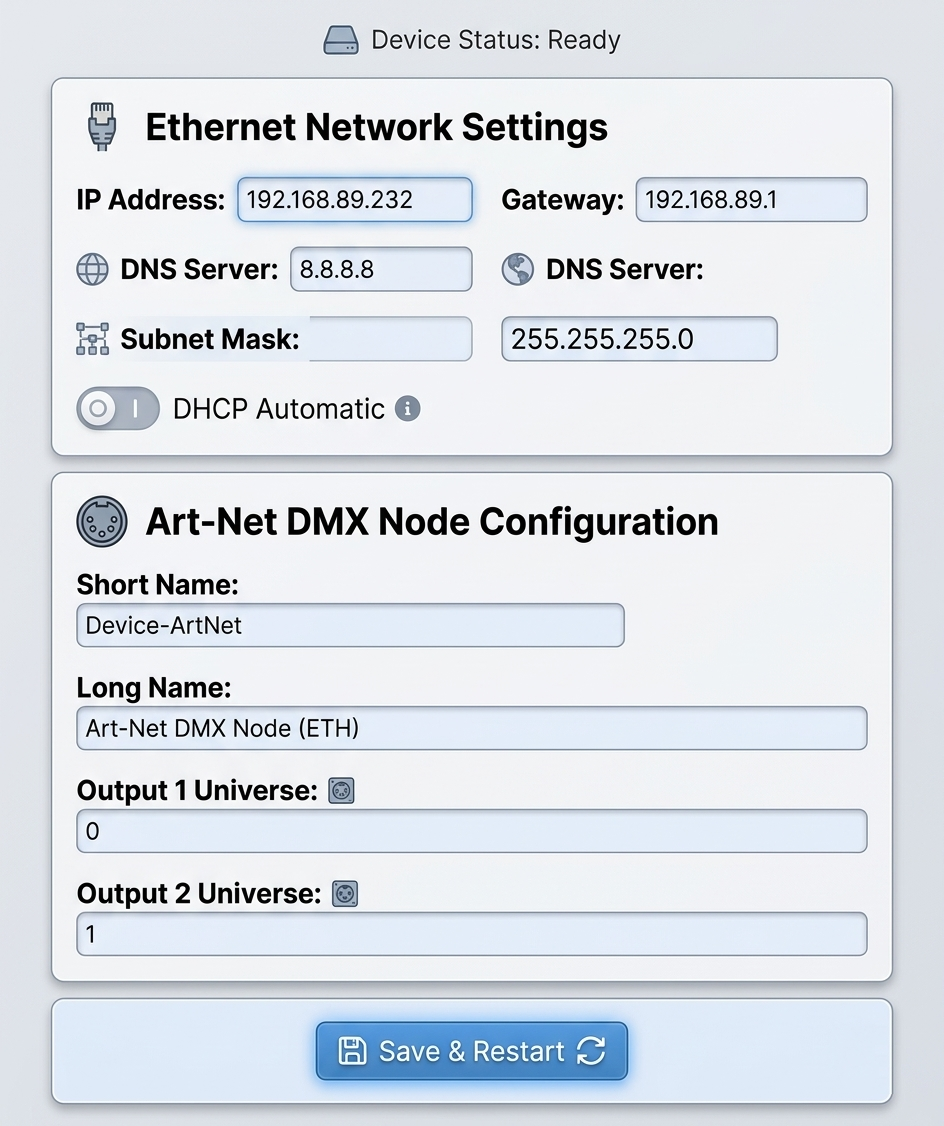Focus the IP Address field showing 192.168.89.232

(x=355, y=200)
